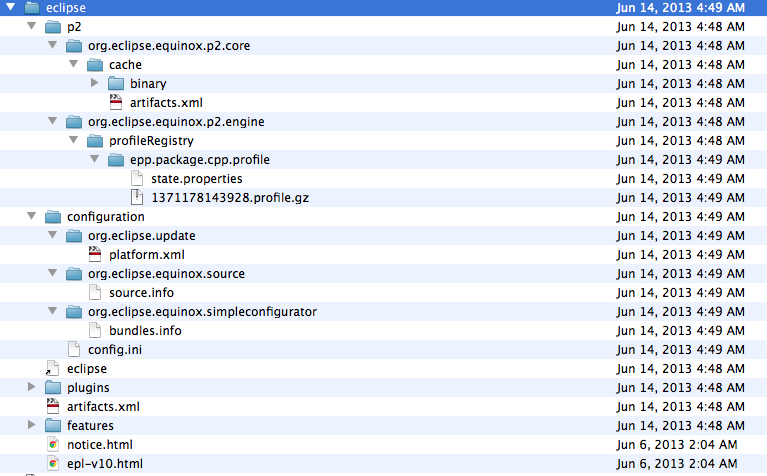Select the epl-v10.html file name
767x476 pixels.
click(x=105, y=464)
